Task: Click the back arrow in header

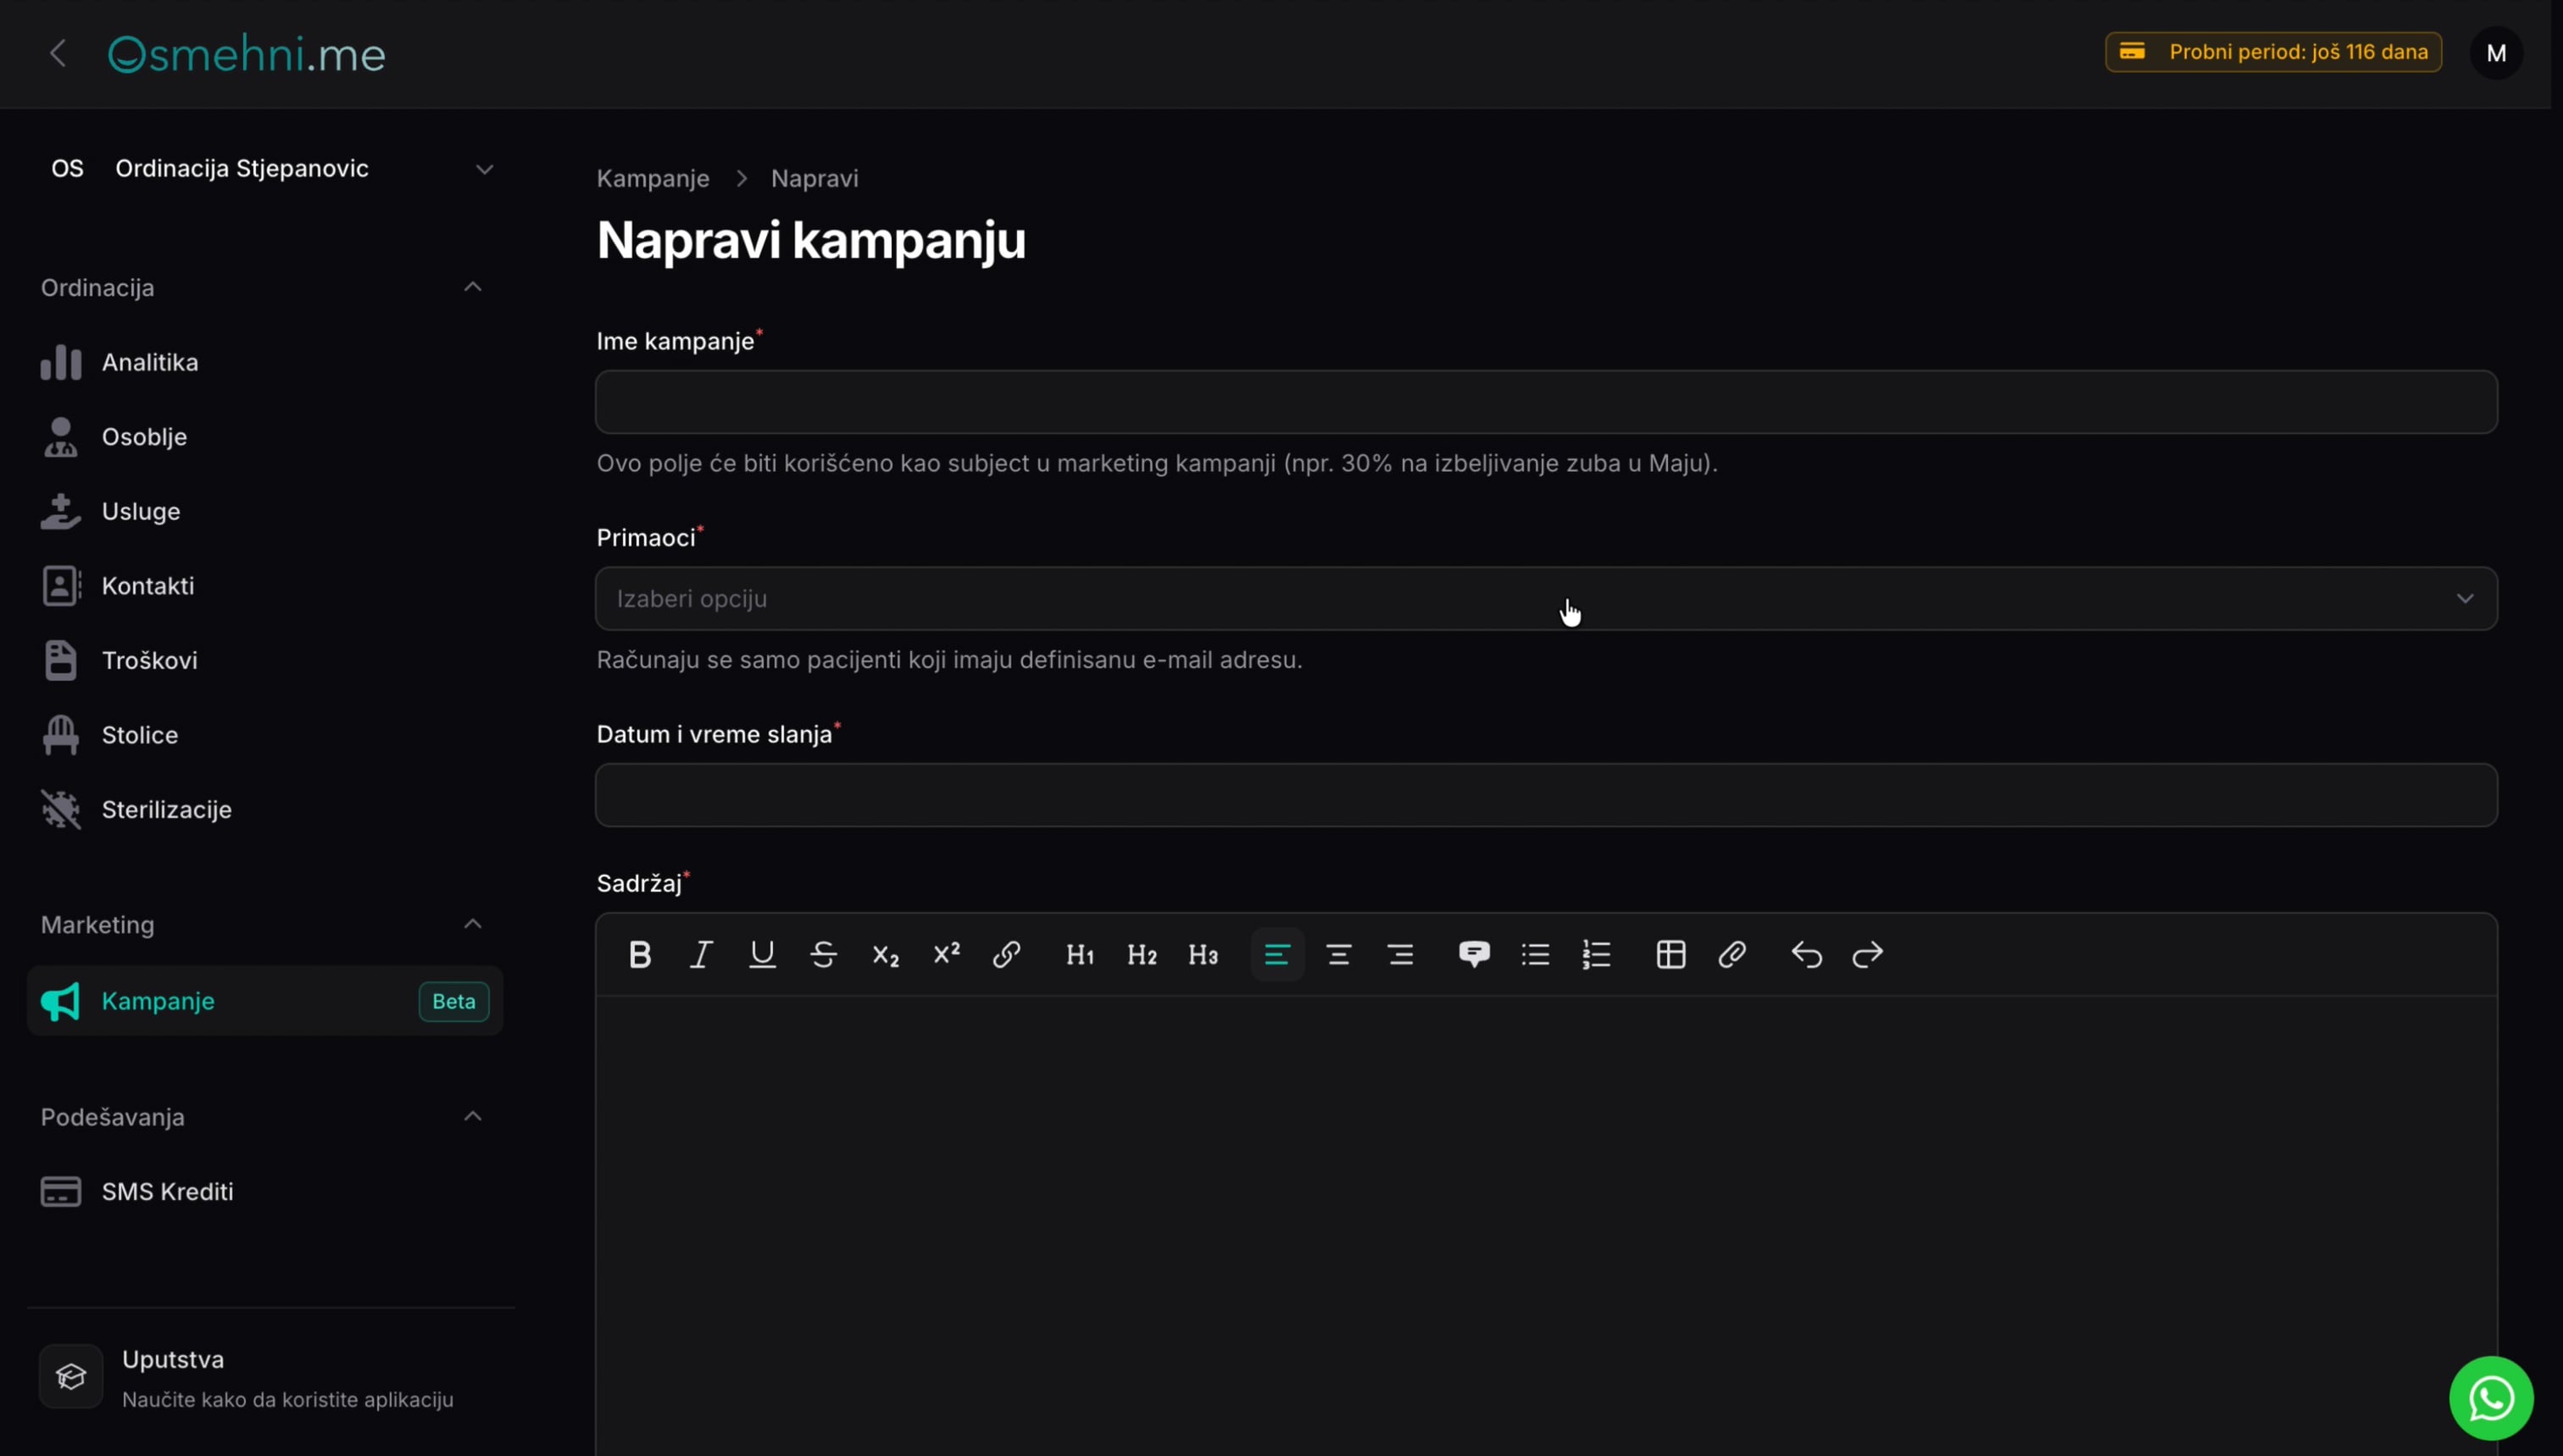Action: [x=58, y=53]
